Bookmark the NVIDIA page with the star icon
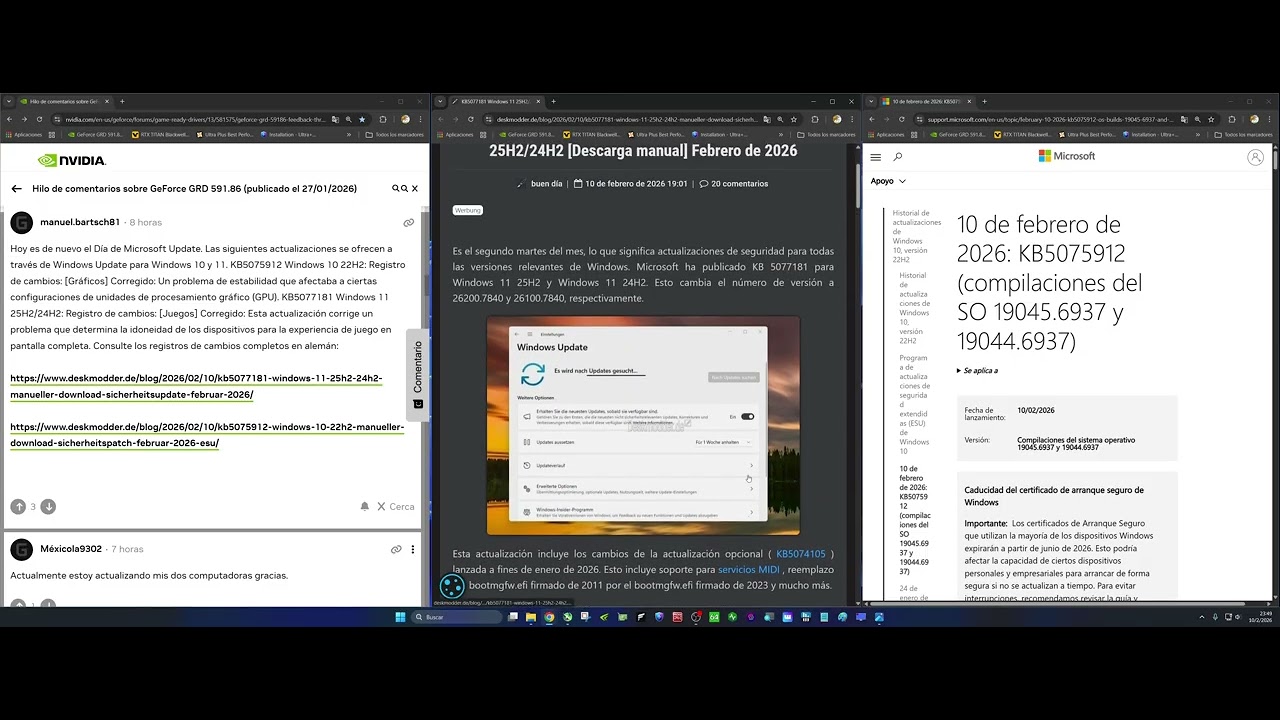The height and width of the screenshot is (720, 1280). [x=362, y=119]
